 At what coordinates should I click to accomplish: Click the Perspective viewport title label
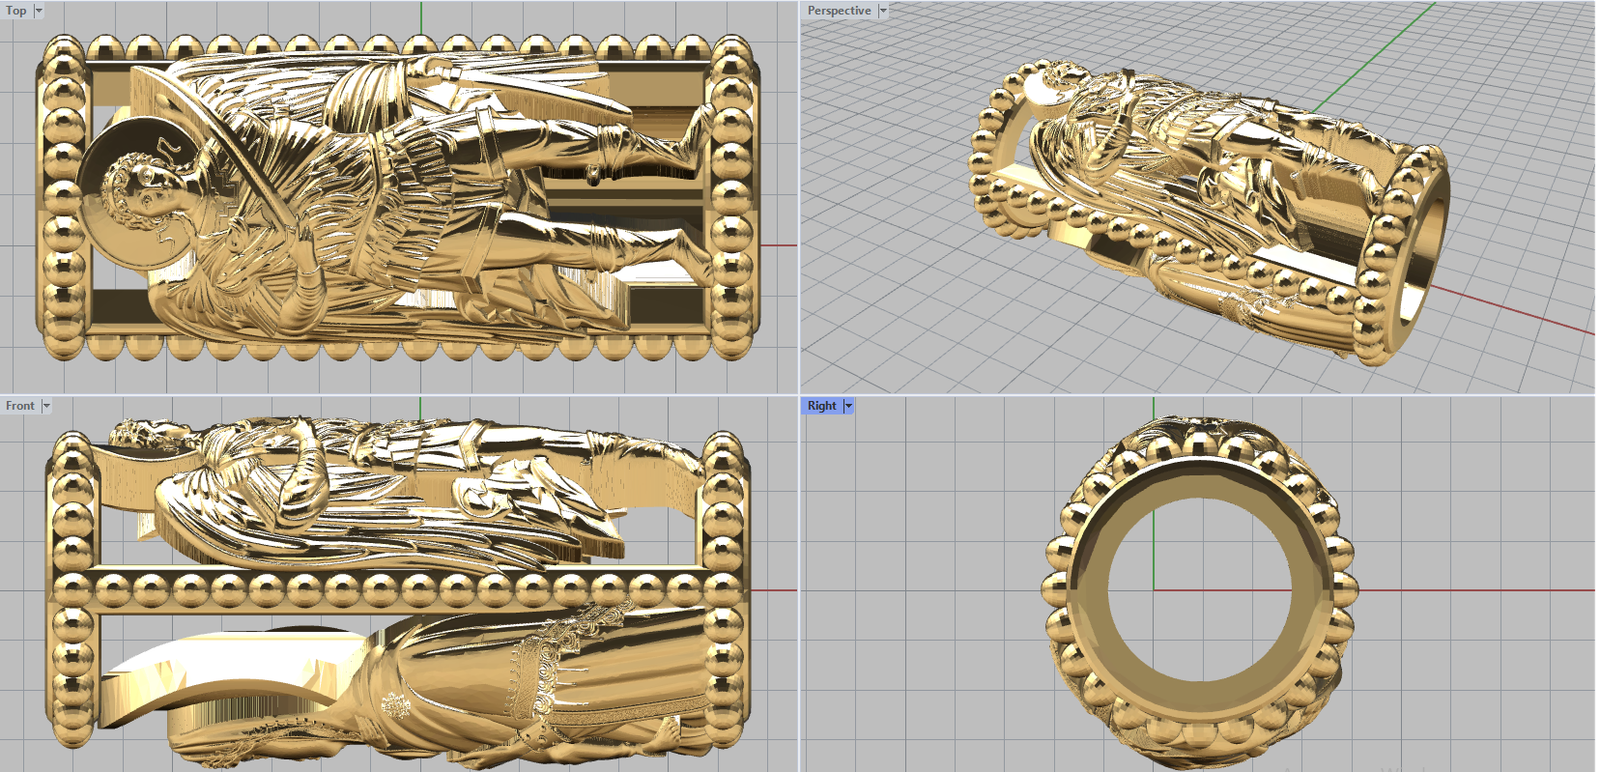(x=838, y=11)
